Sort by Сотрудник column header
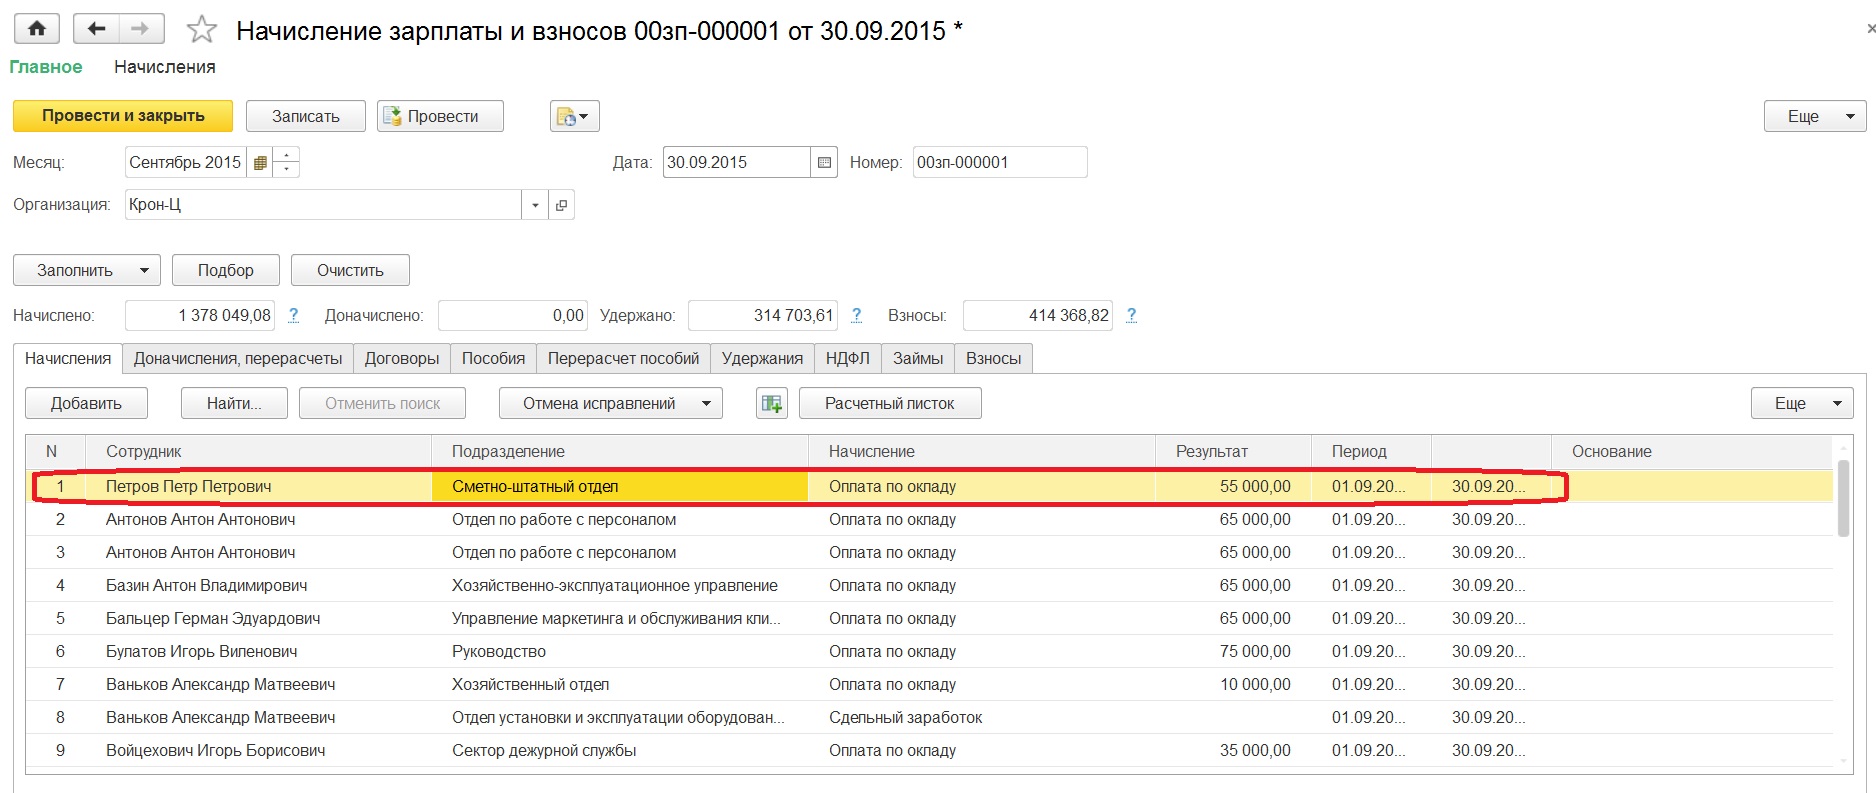The width and height of the screenshot is (1876, 793). [x=258, y=451]
